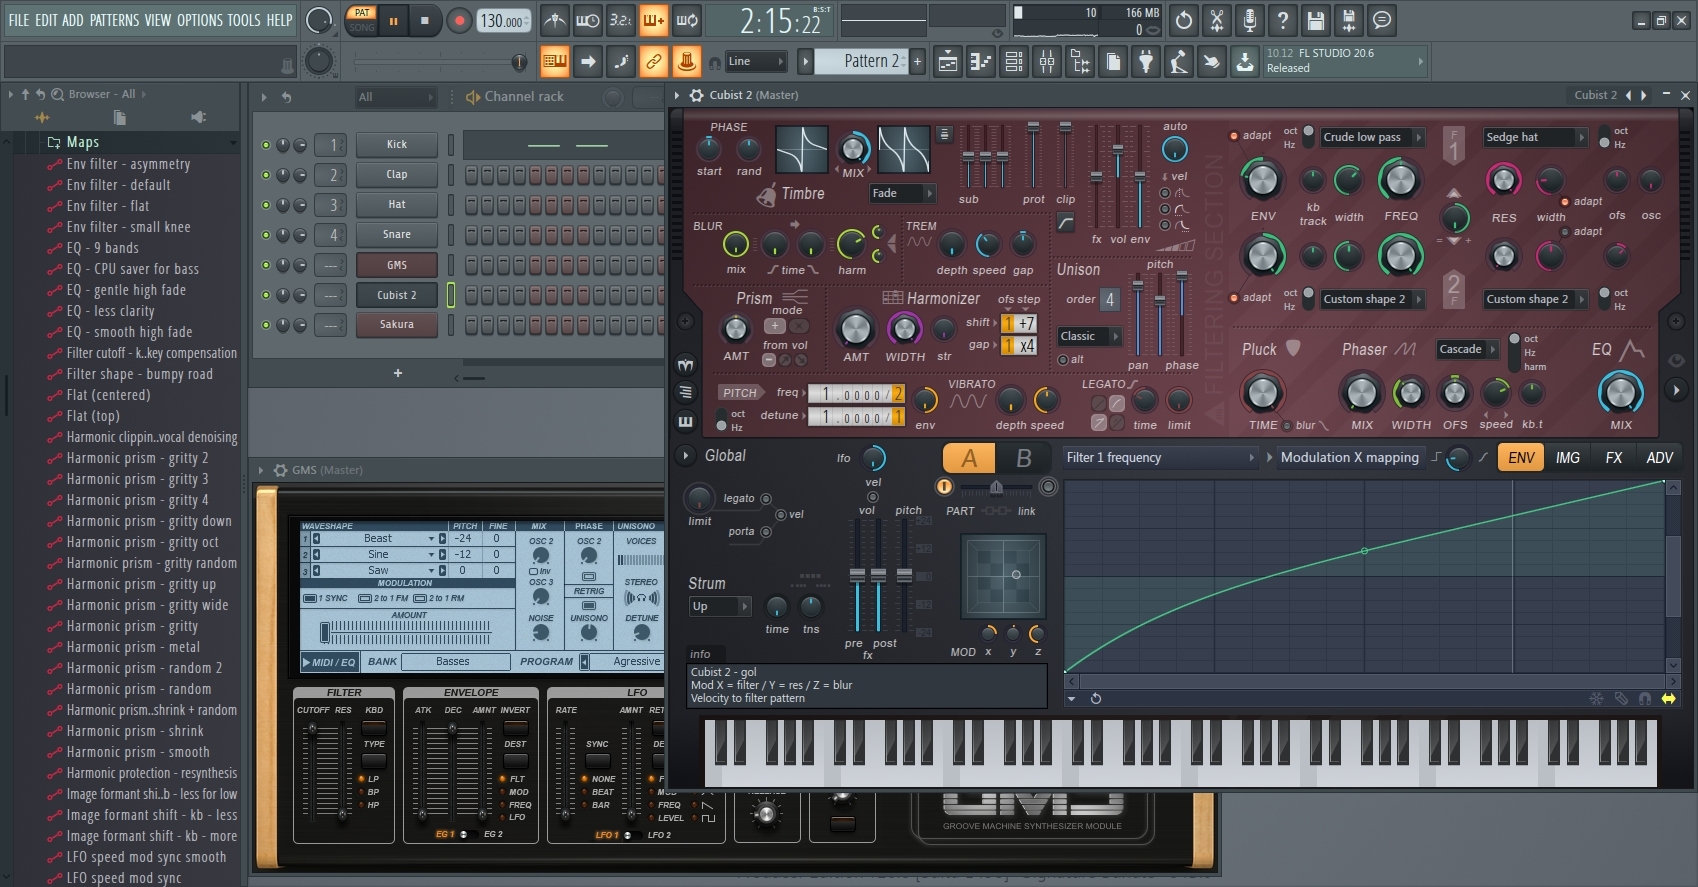The height and width of the screenshot is (887, 1698).
Task: Toggle the metronome icon
Action: pyautogui.click(x=555, y=20)
